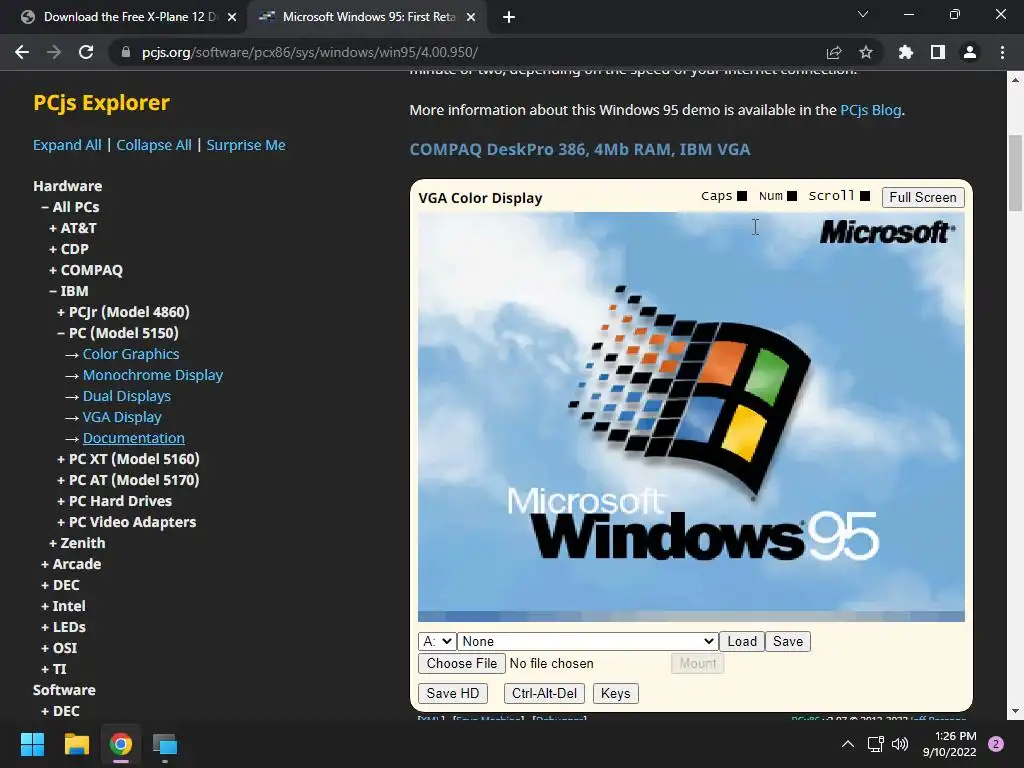The height and width of the screenshot is (768, 1024).
Task: Open the None diskette dropdown
Action: pos(588,641)
